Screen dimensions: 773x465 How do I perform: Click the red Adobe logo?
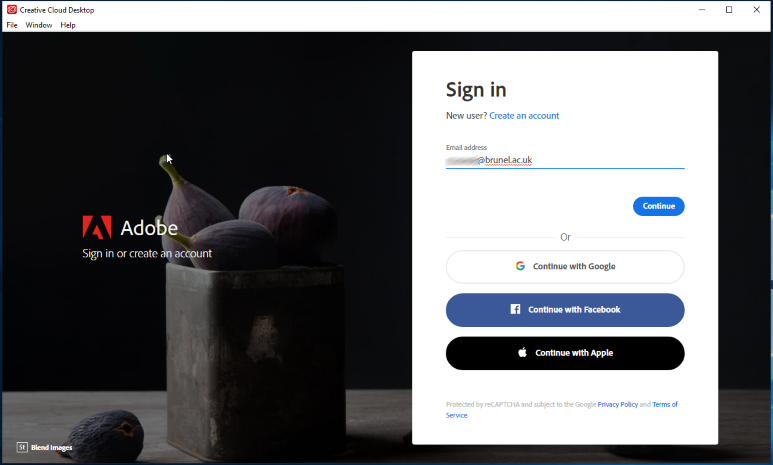pyautogui.click(x=97, y=227)
